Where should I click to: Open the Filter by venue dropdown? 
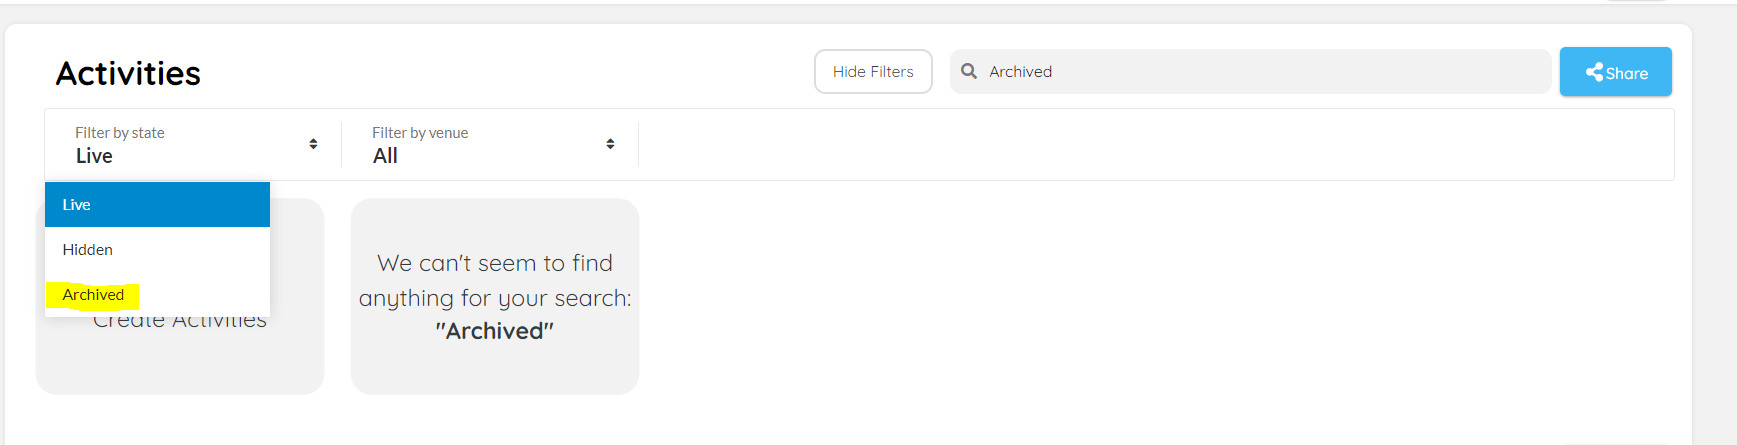490,145
